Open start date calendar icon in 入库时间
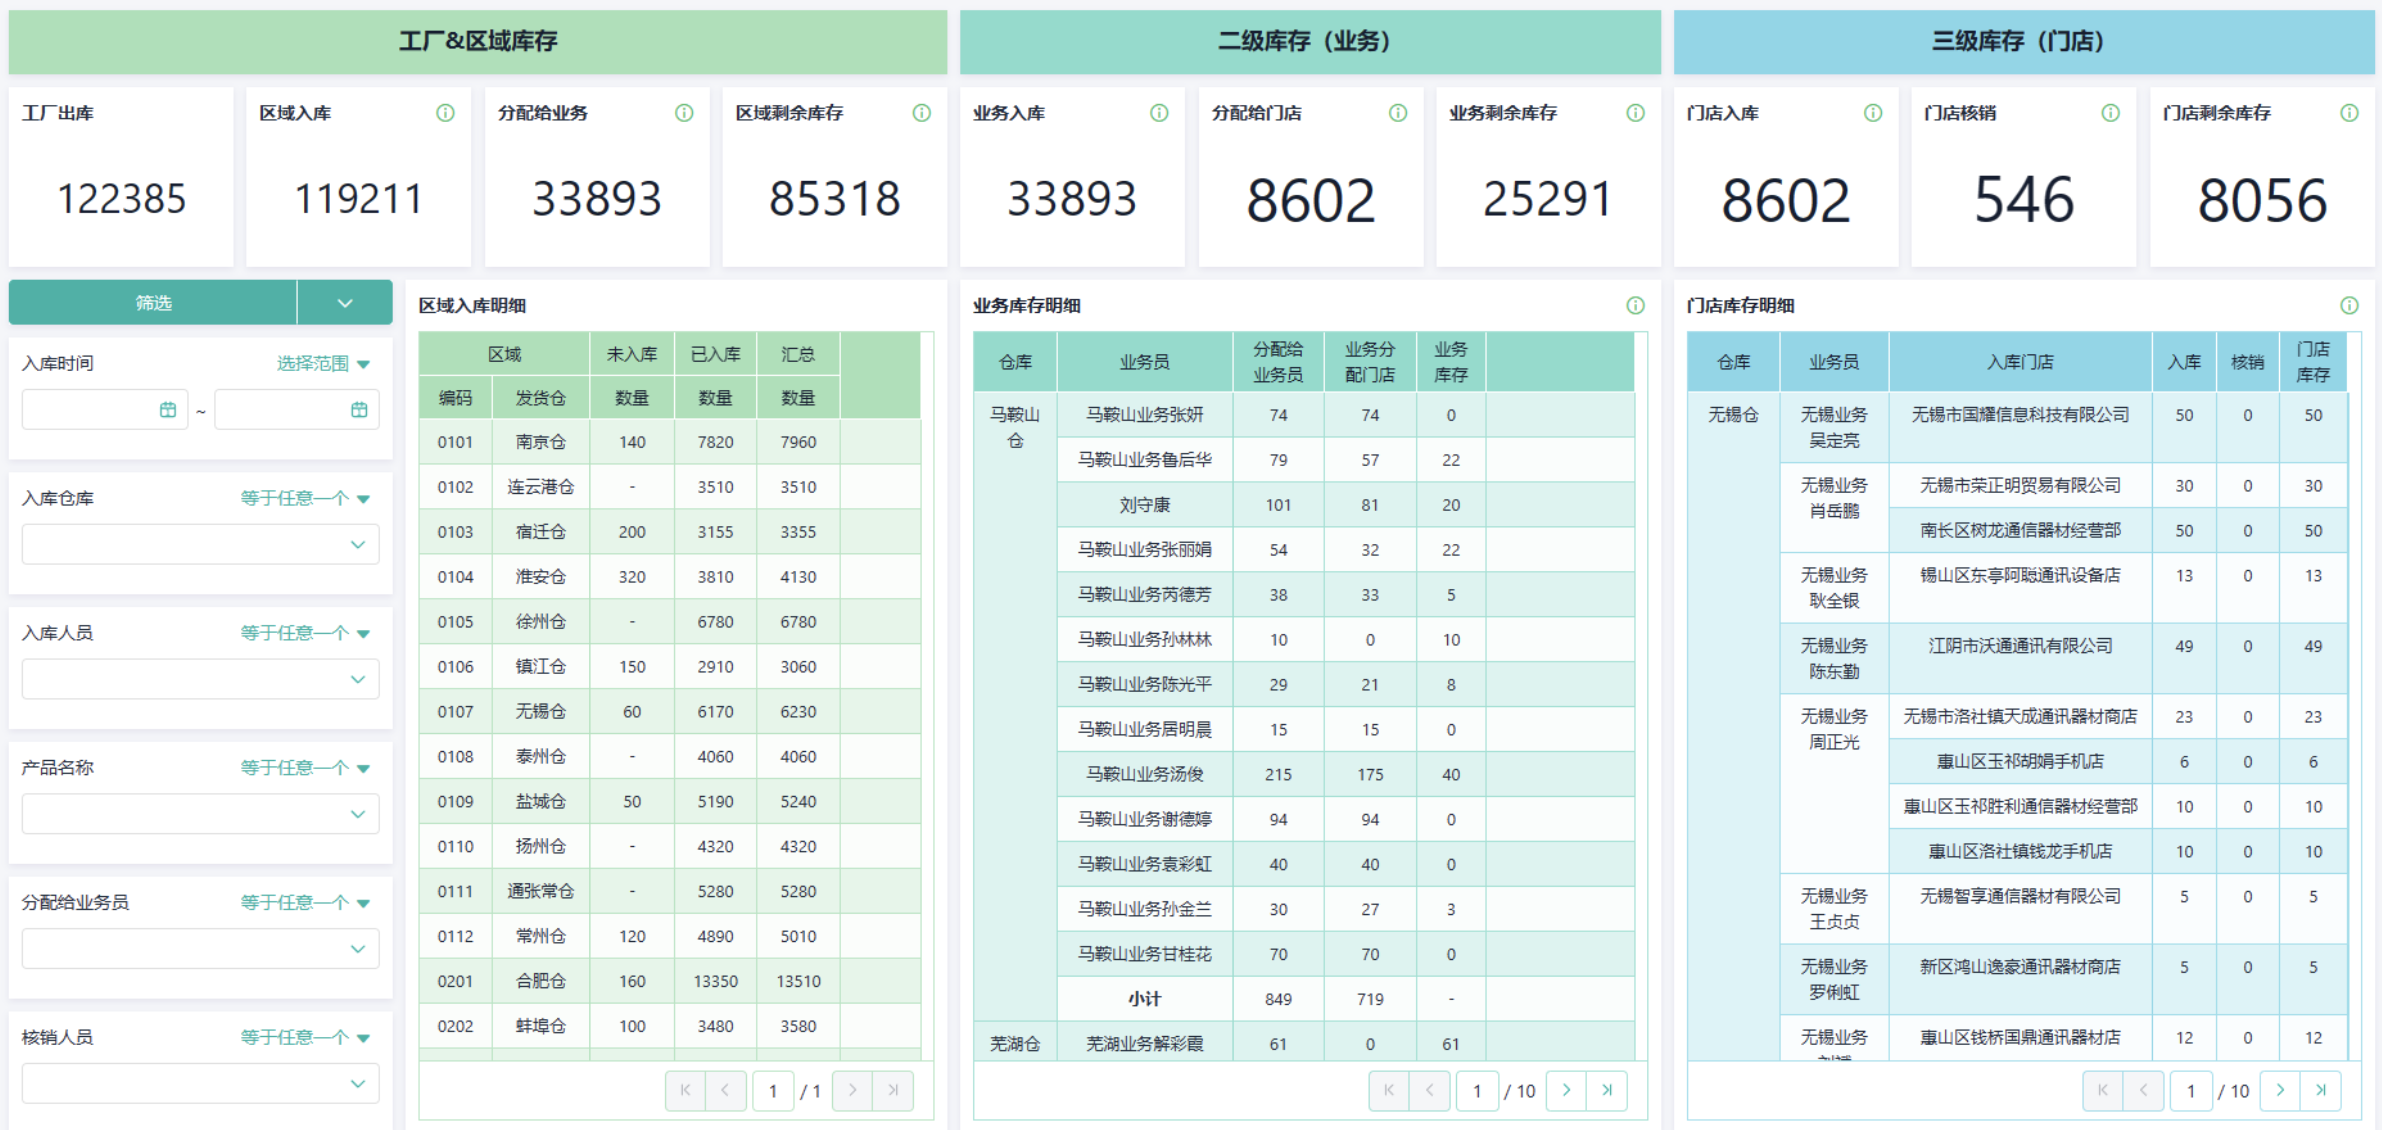Screen dimensions: 2382x1130 (x=168, y=410)
